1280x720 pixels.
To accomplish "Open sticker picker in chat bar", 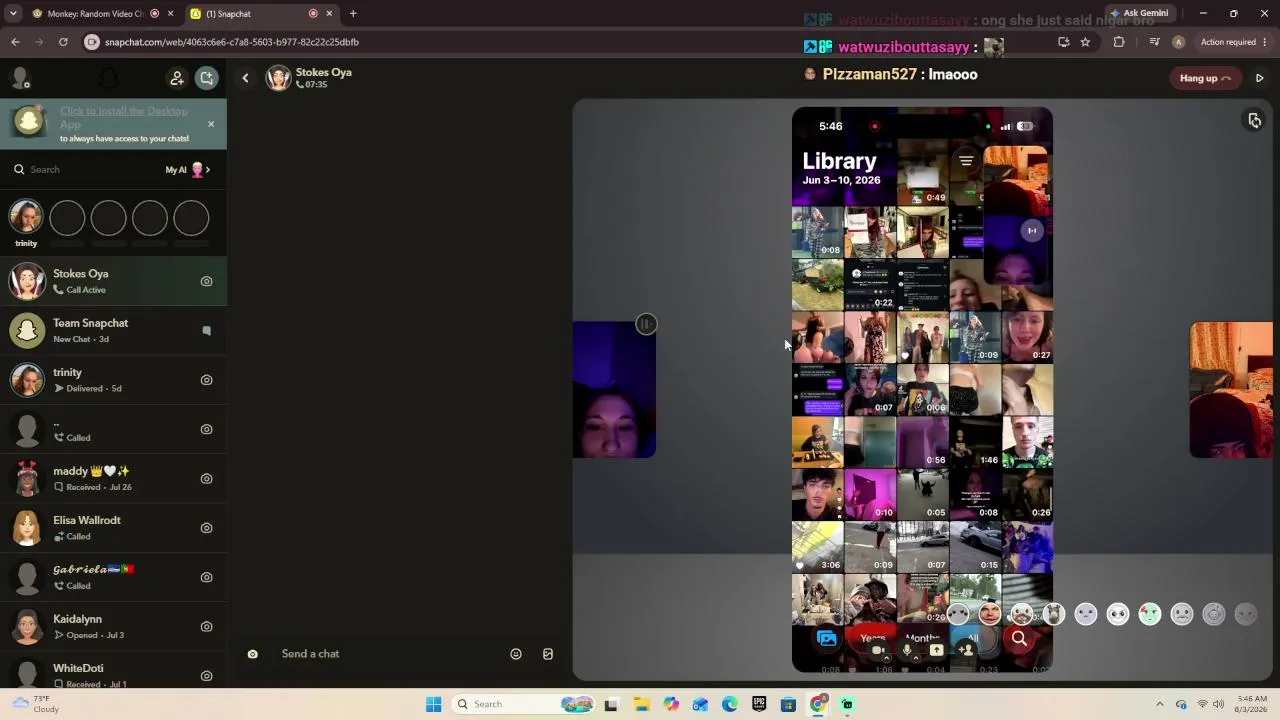I will pyautogui.click(x=548, y=654).
